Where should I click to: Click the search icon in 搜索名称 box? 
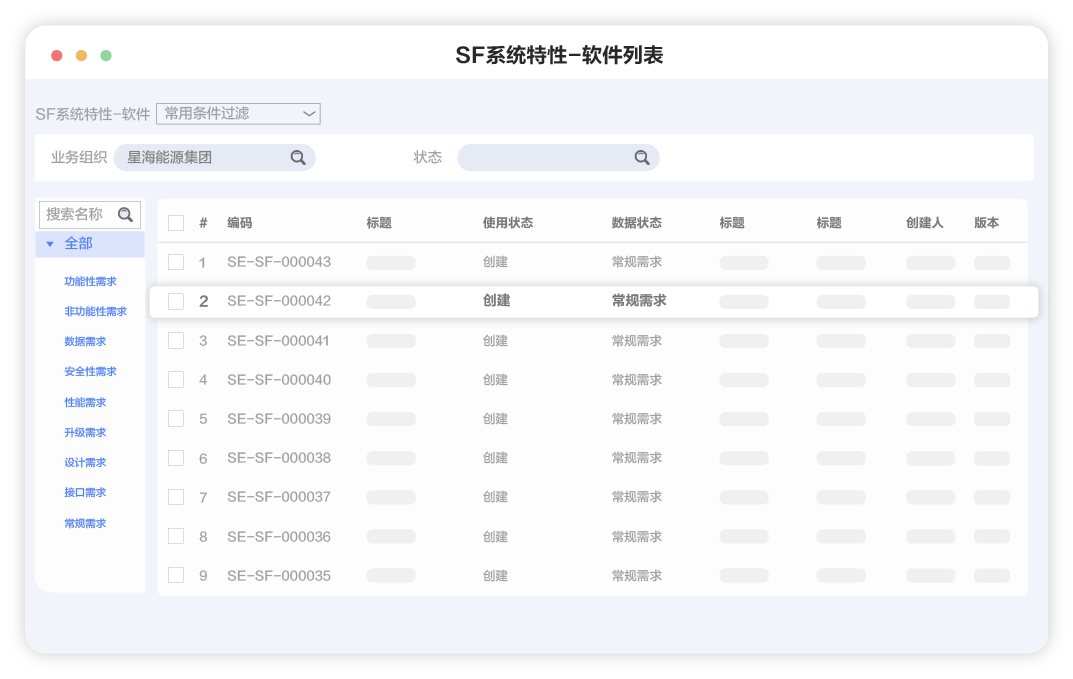(x=125, y=214)
